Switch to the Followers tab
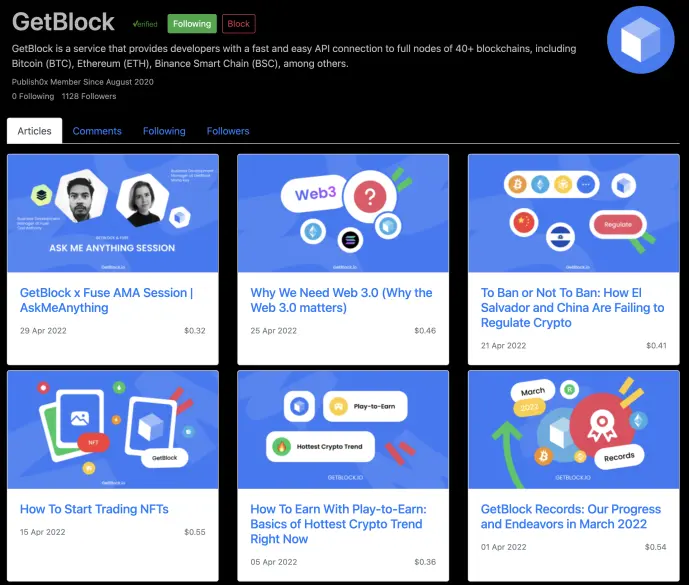Viewport: 689px width, 585px height. (228, 131)
